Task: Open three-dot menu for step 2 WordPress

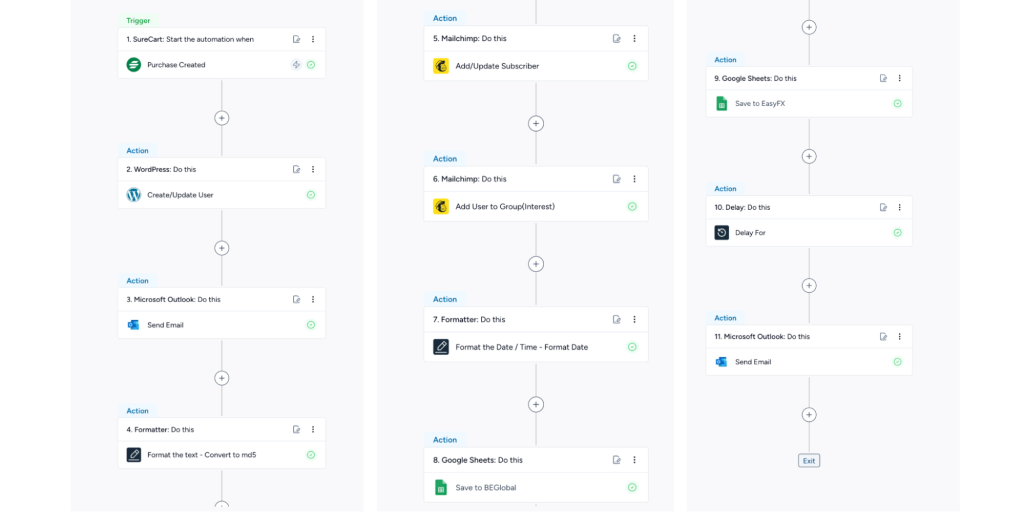Action: [x=313, y=169]
